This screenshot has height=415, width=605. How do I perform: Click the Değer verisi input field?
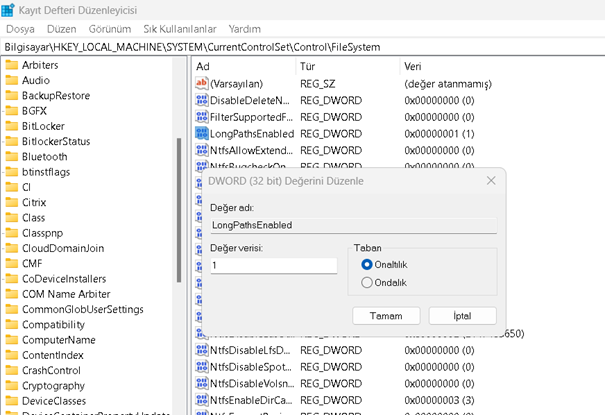273,266
